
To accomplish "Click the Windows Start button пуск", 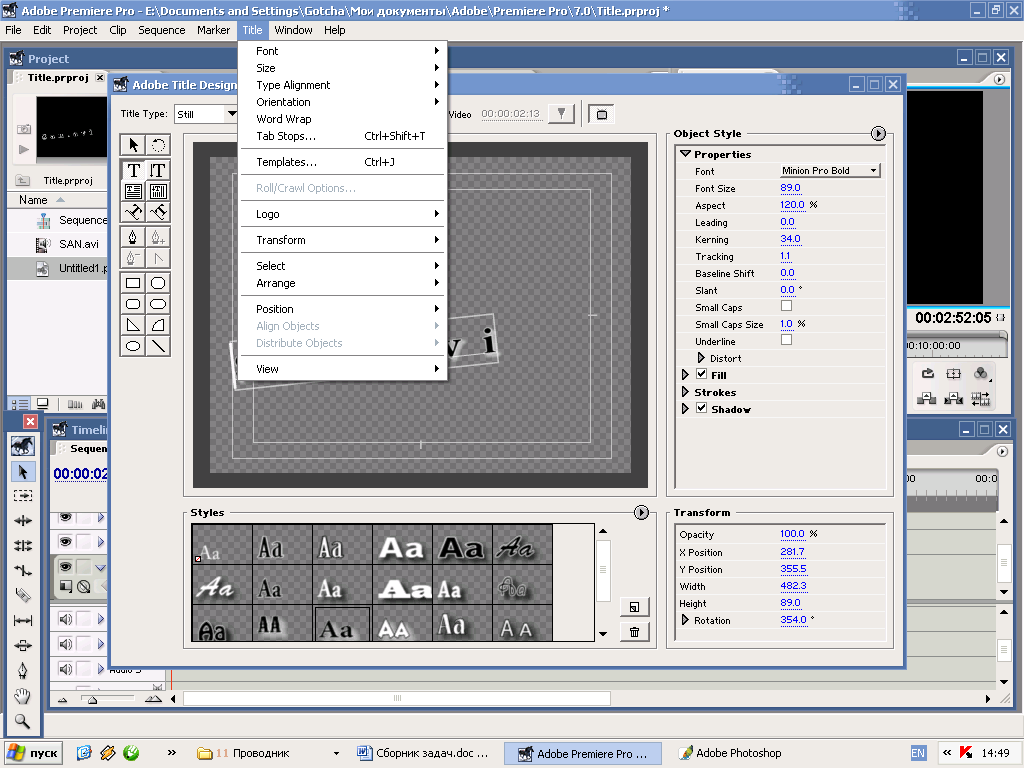I will 32,753.
